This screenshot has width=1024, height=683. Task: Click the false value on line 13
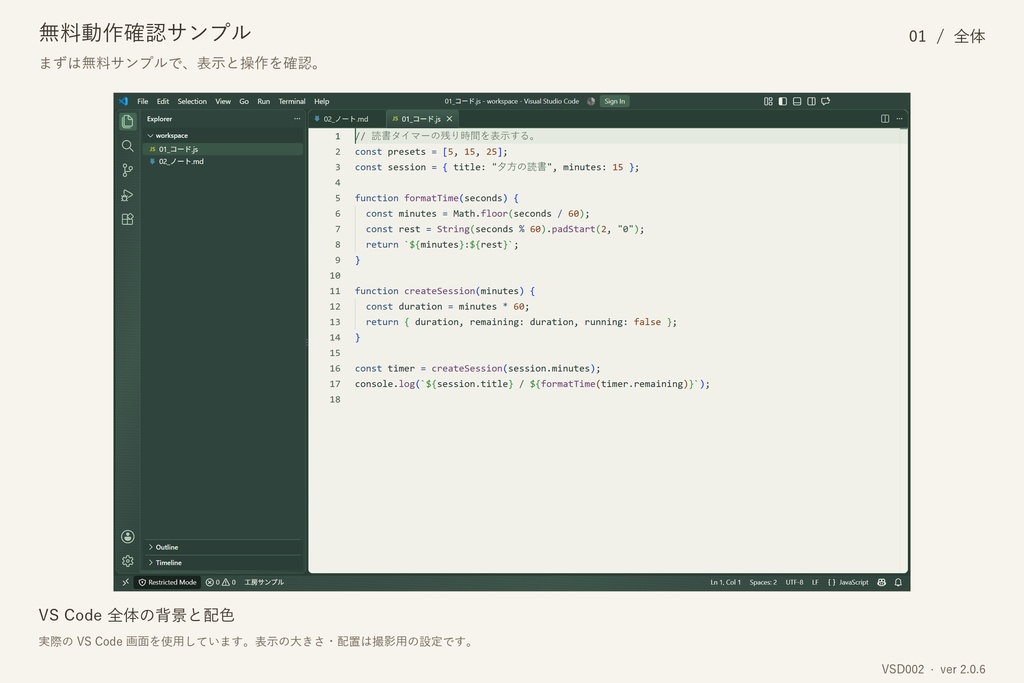(647, 322)
